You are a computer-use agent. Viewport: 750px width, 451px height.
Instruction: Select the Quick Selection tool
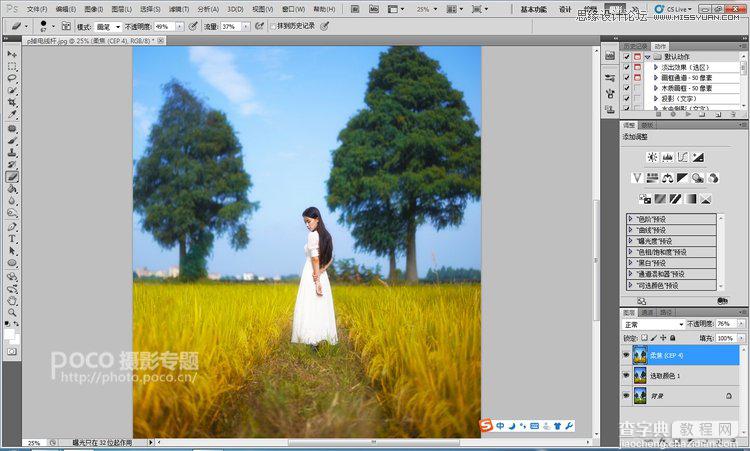tap(12, 90)
